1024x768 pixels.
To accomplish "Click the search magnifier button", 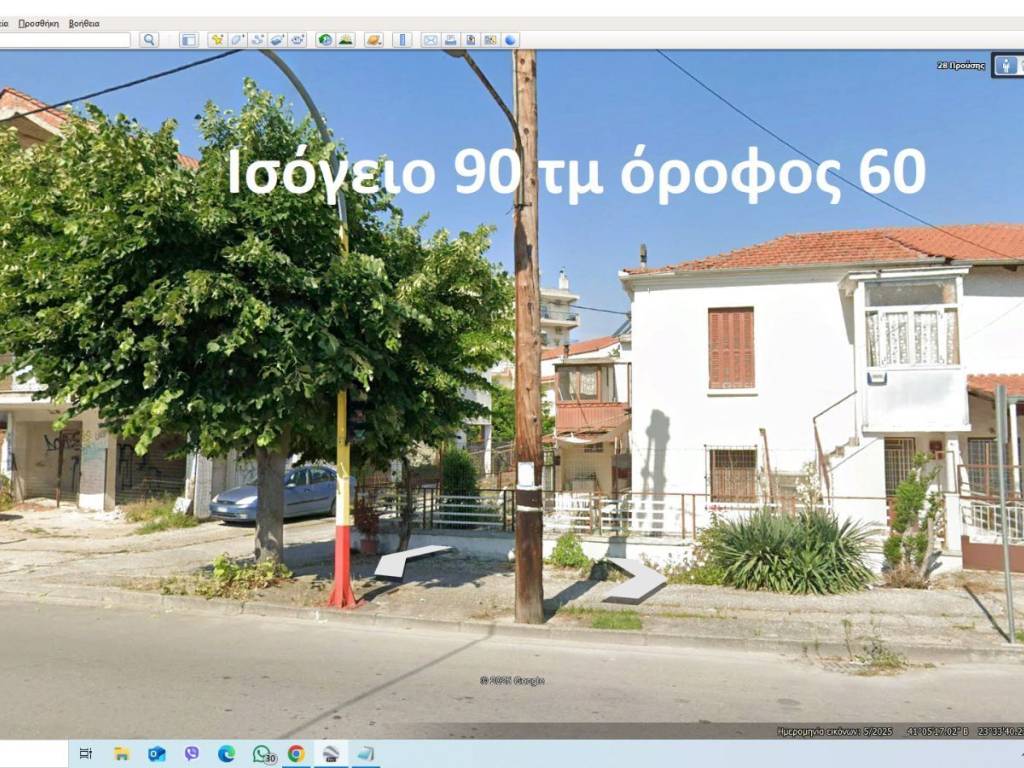I will [x=149, y=40].
